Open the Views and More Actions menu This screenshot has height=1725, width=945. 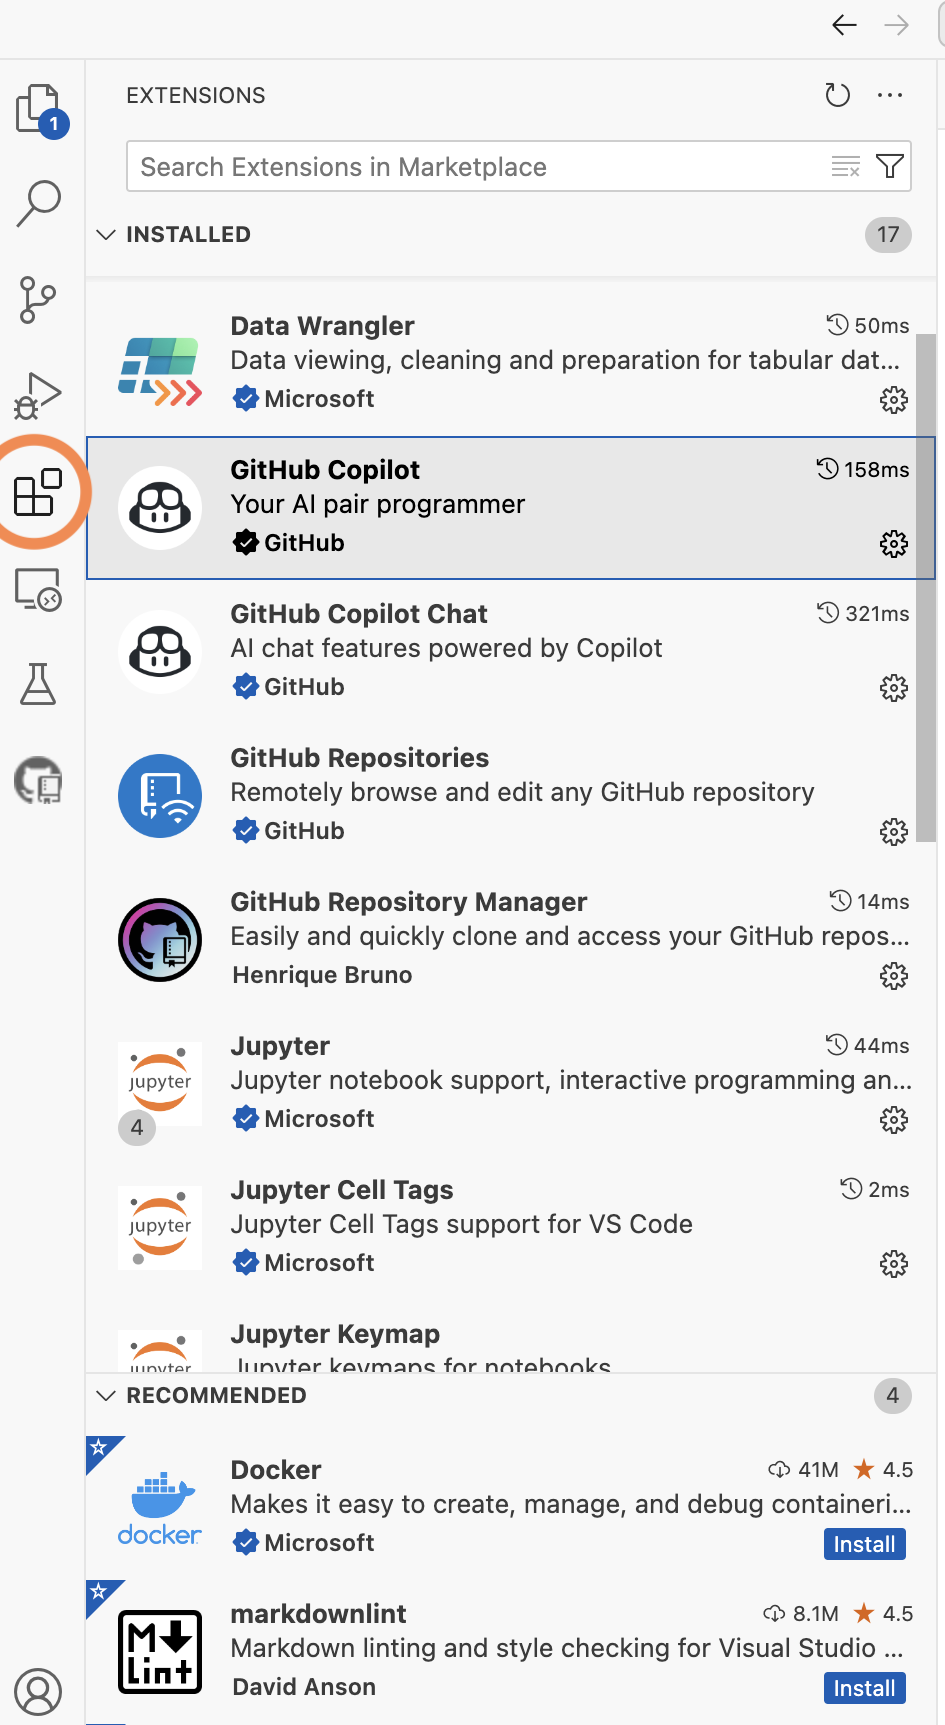tap(889, 95)
